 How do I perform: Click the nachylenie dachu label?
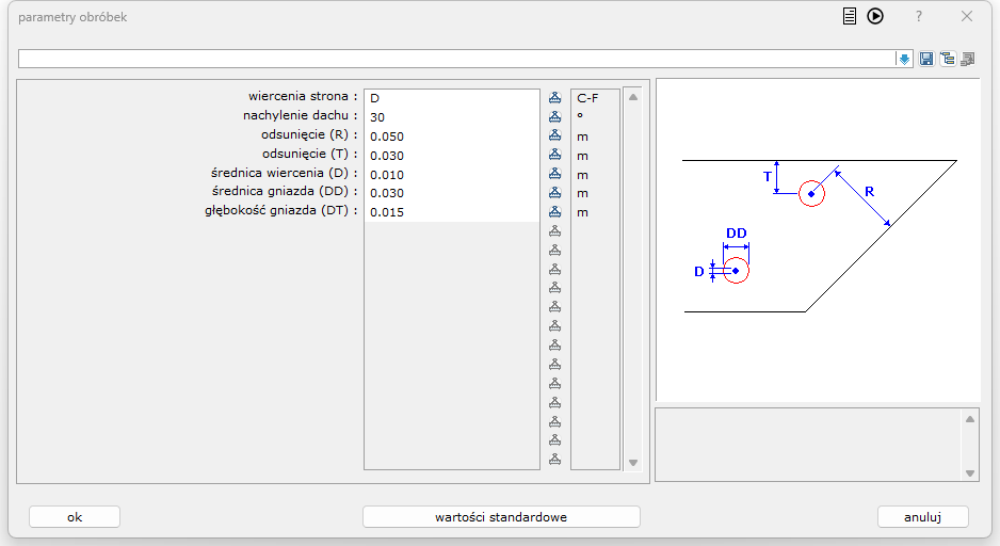tap(300, 115)
